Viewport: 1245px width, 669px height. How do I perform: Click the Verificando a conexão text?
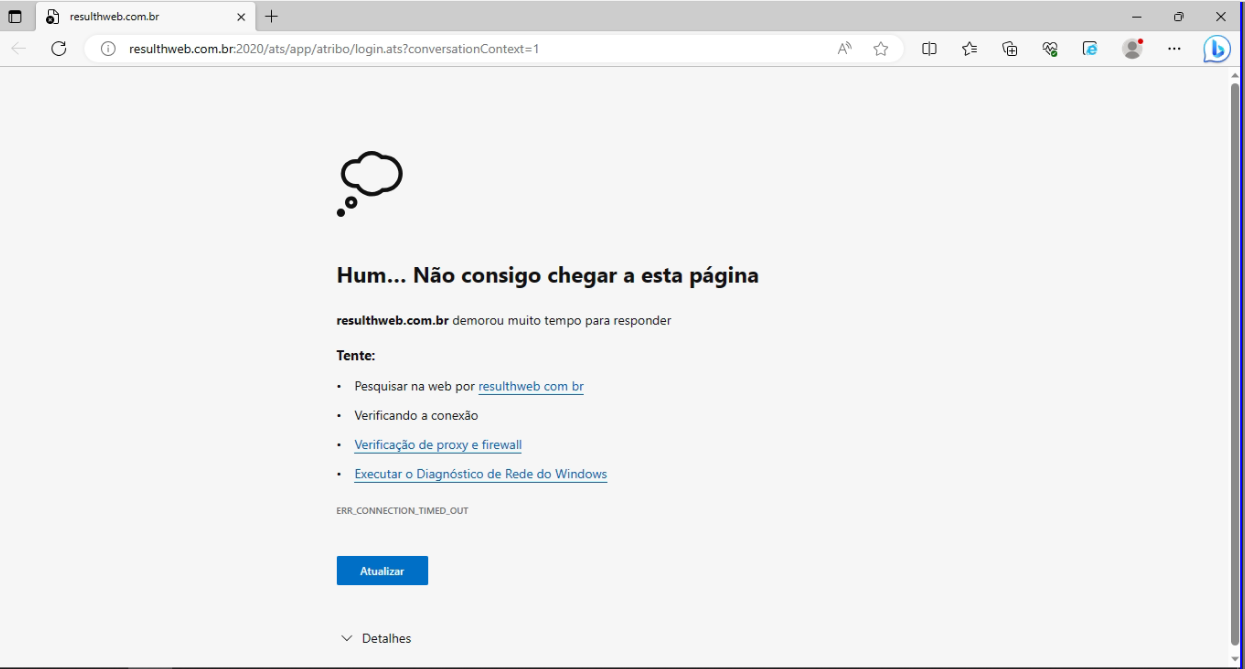[416, 415]
